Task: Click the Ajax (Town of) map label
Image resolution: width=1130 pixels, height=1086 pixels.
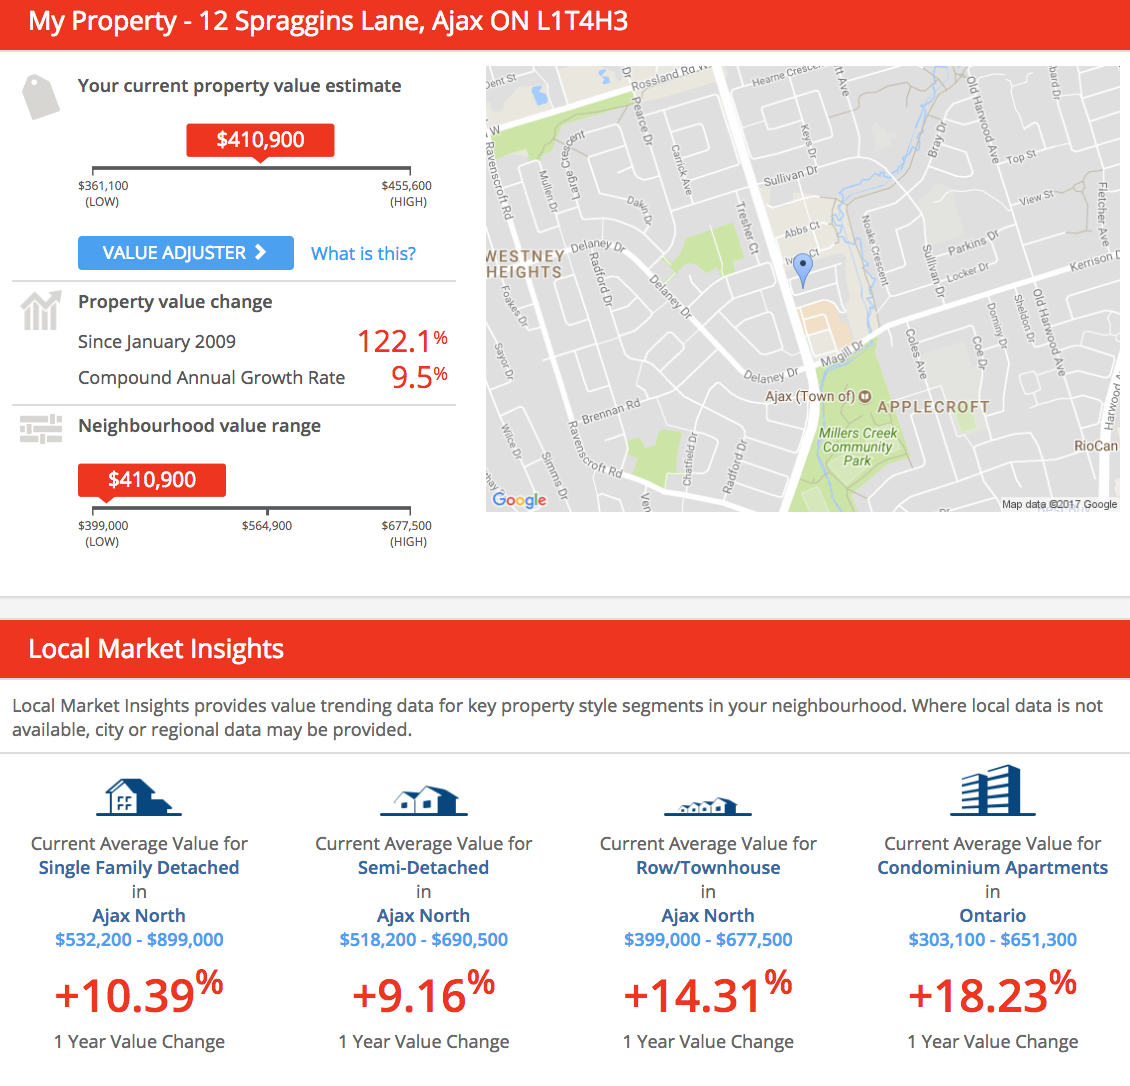Action: (810, 396)
